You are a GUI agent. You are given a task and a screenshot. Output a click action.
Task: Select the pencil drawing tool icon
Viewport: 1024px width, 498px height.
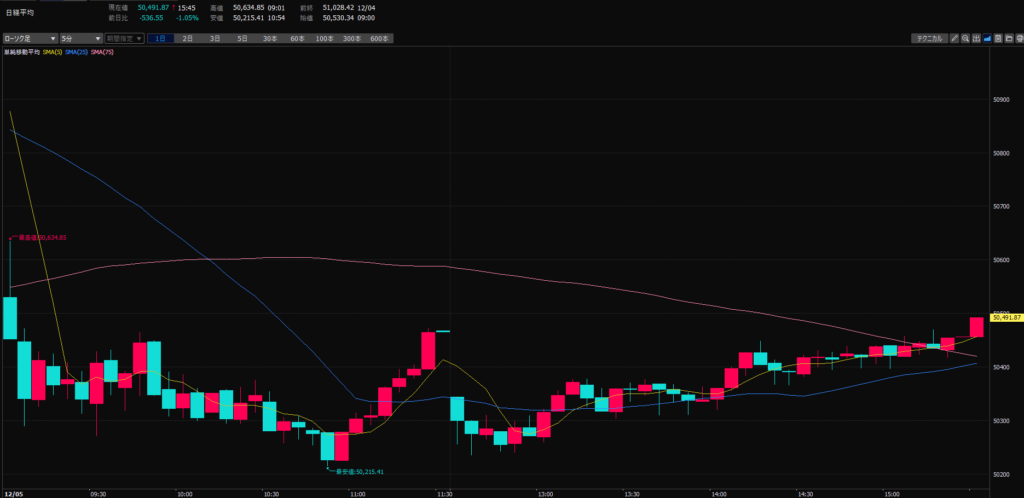[954, 38]
